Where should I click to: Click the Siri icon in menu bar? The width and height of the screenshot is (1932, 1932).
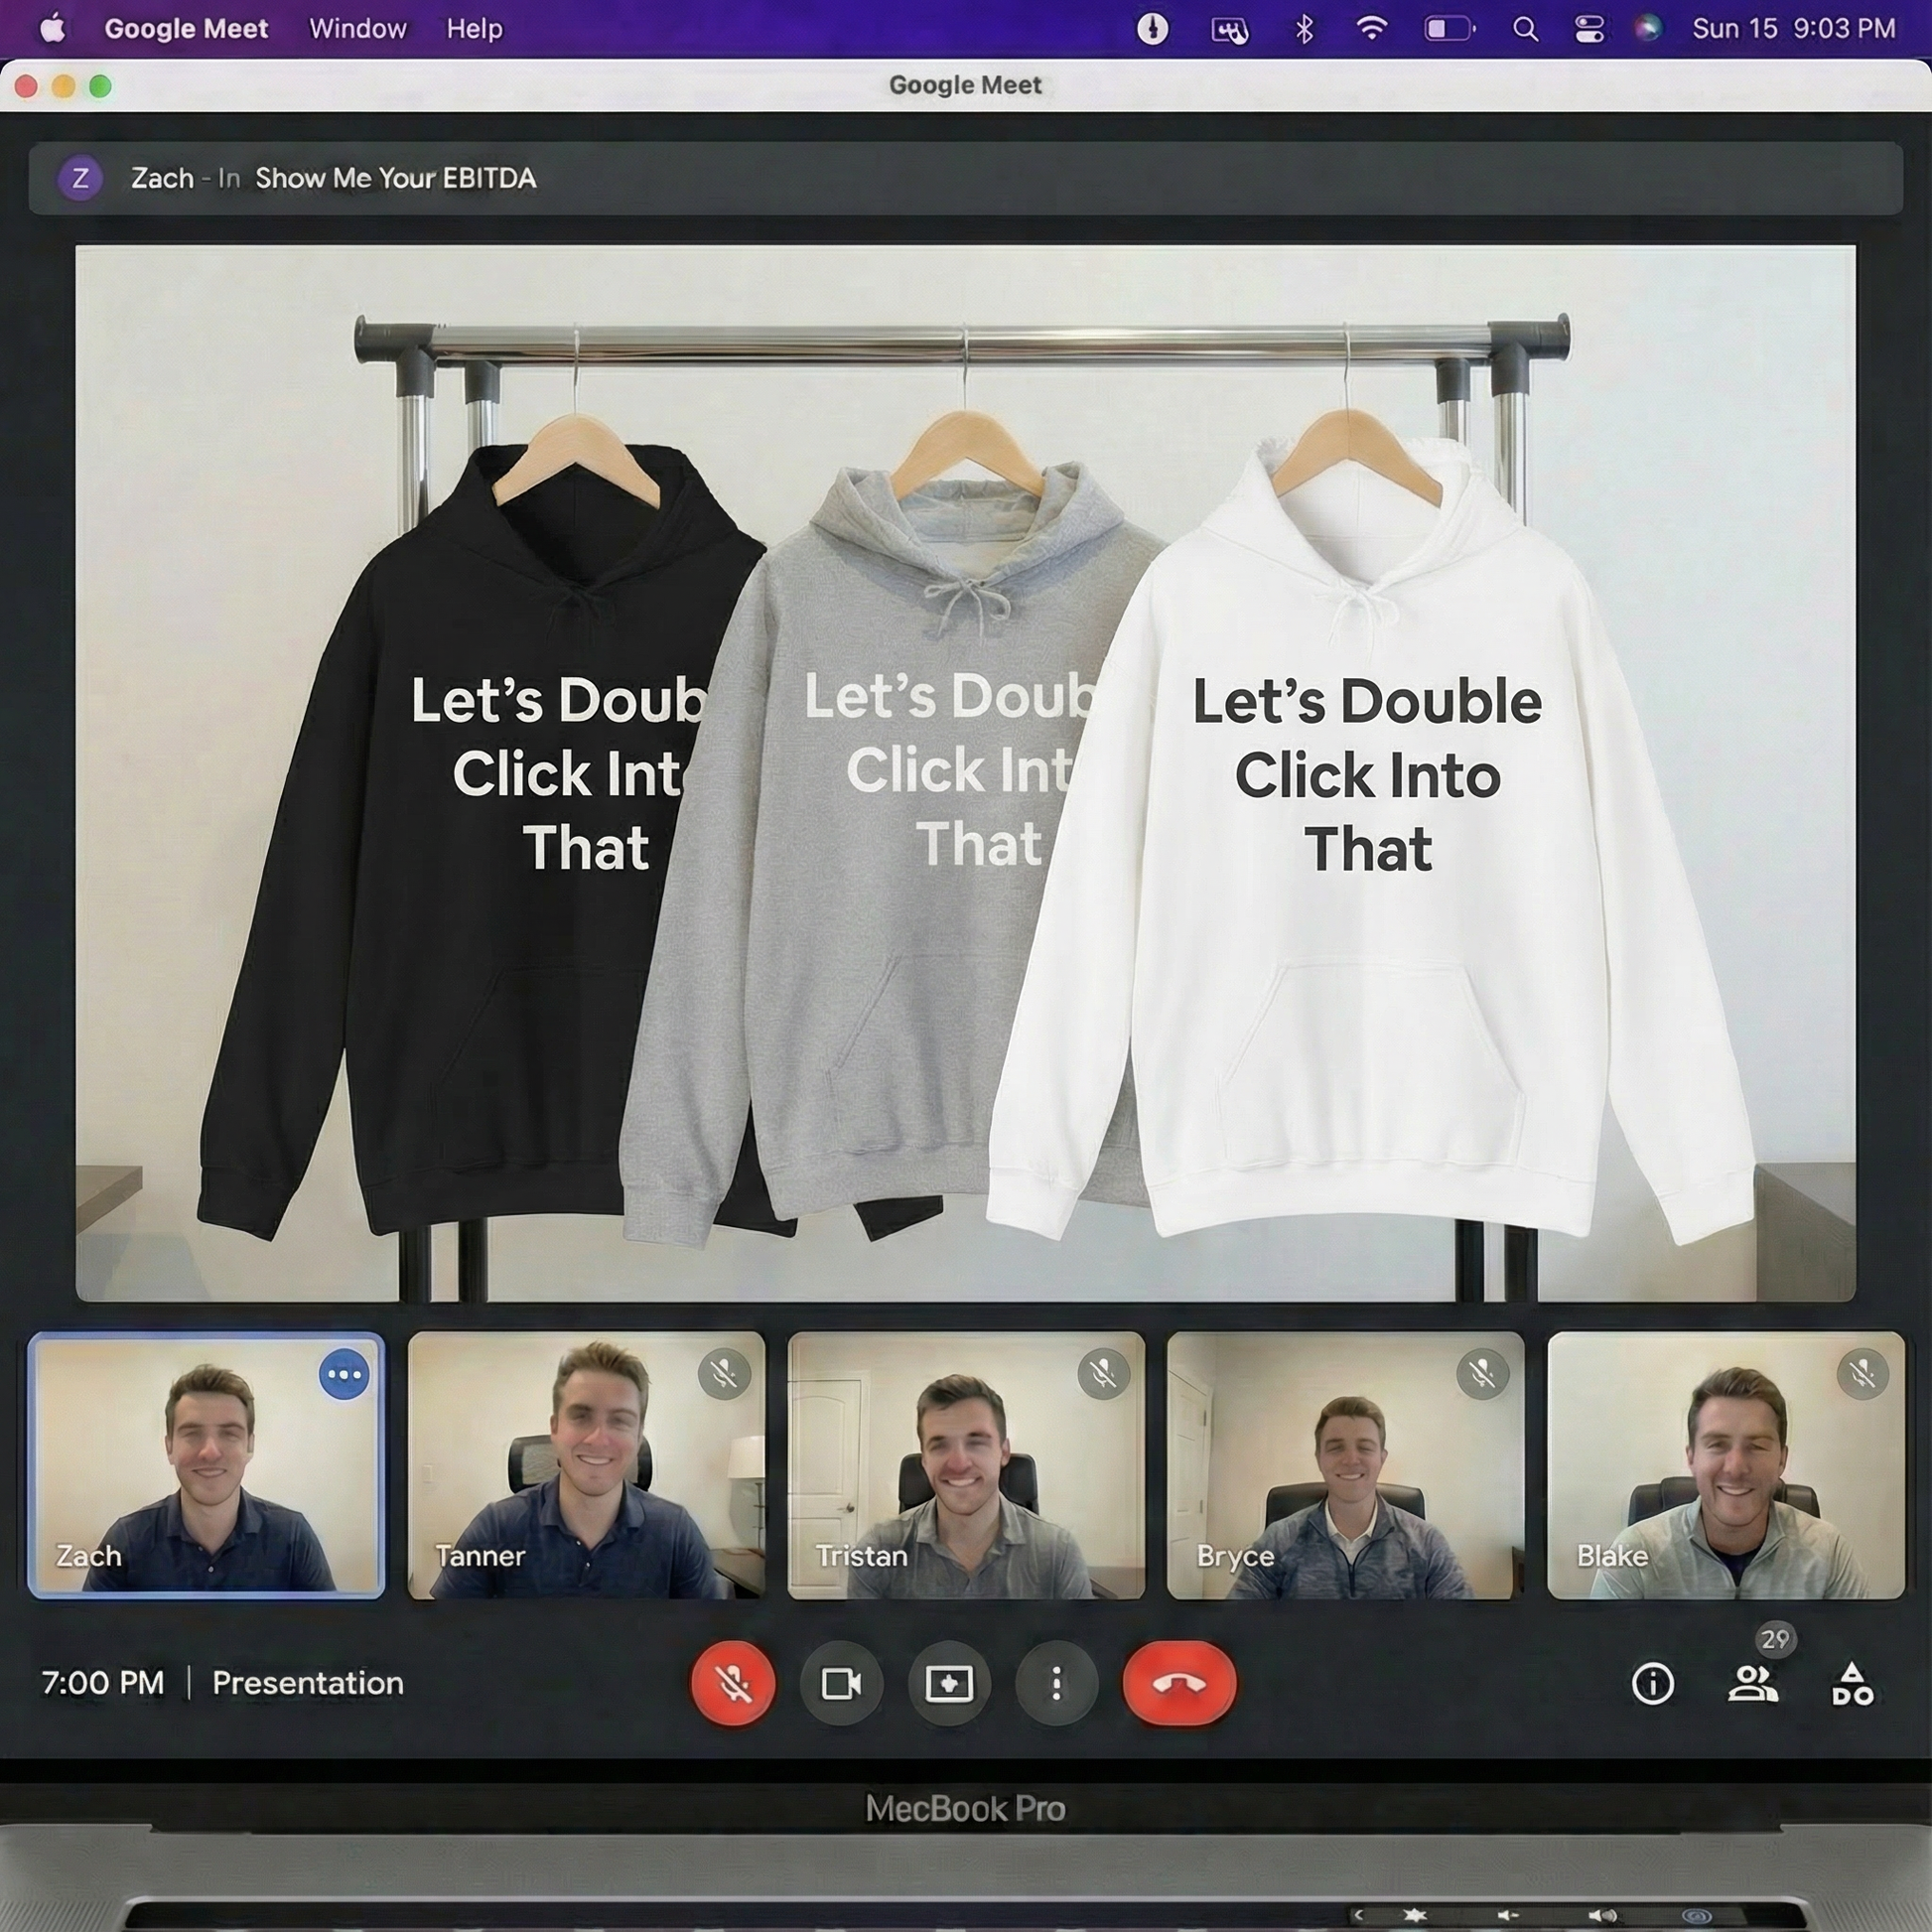[1648, 29]
